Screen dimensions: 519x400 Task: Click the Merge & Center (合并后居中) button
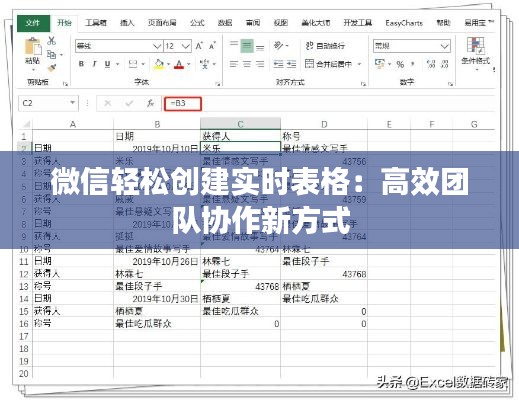pyautogui.click(x=329, y=64)
